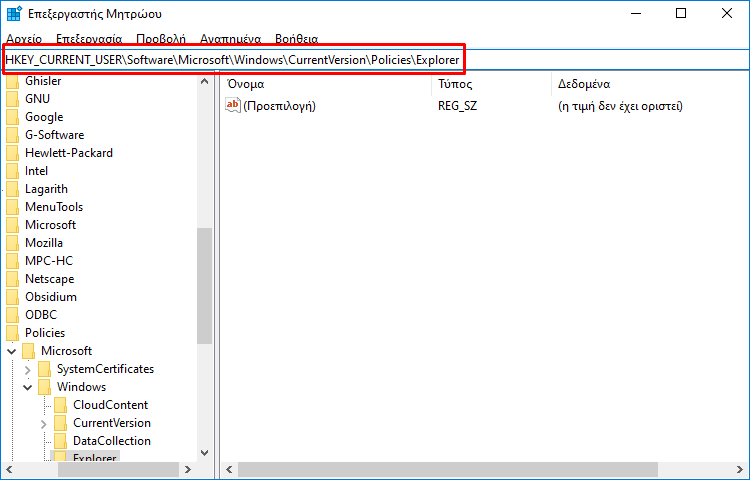Image resolution: width=750 pixels, height=480 pixels.
Task: Collapse the Windows node
Action: tap(28, 387)
